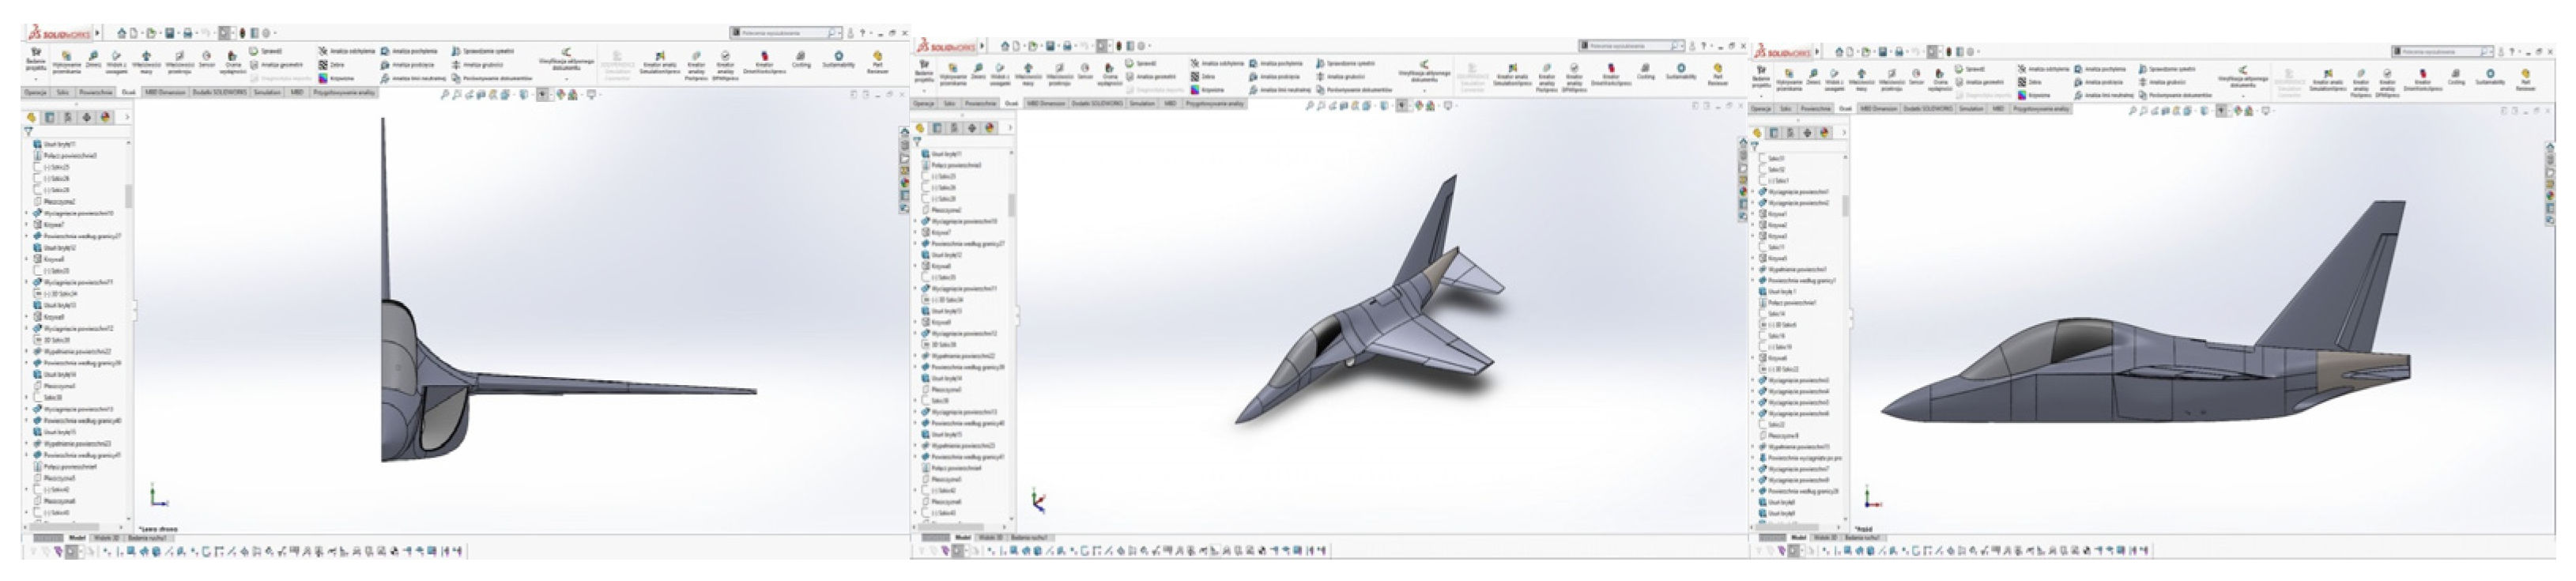
Task: Switch to Szkic tab in side-view jet window
Action: [x=1786, y=108]
